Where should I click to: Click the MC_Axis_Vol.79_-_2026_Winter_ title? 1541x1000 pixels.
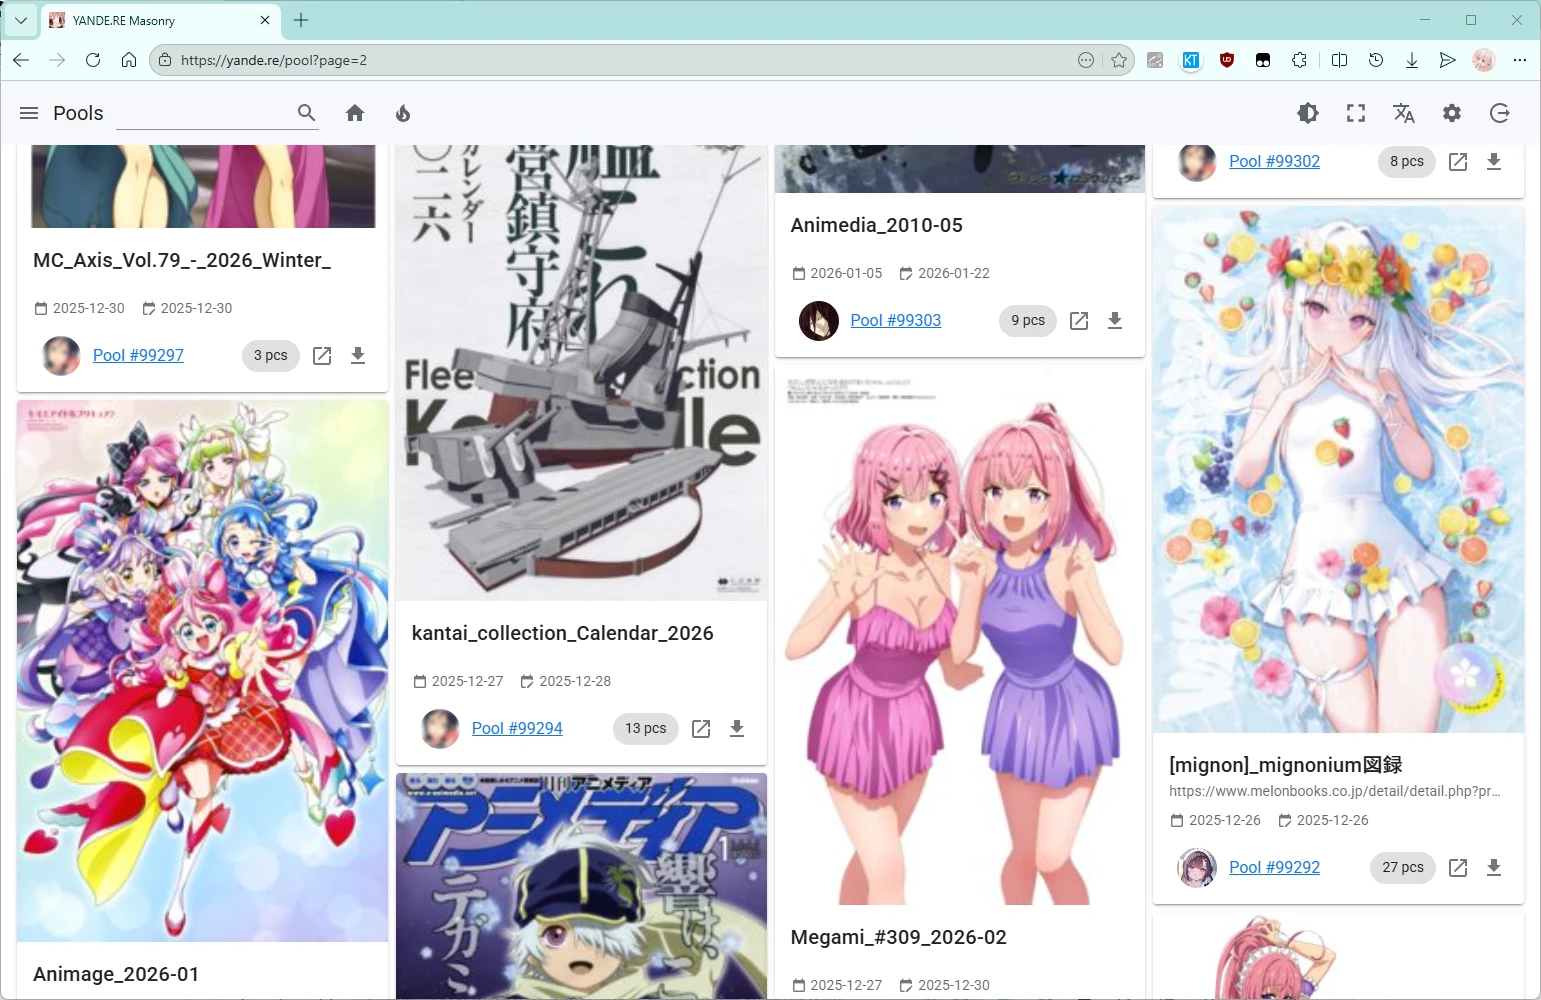click(182, 260)
